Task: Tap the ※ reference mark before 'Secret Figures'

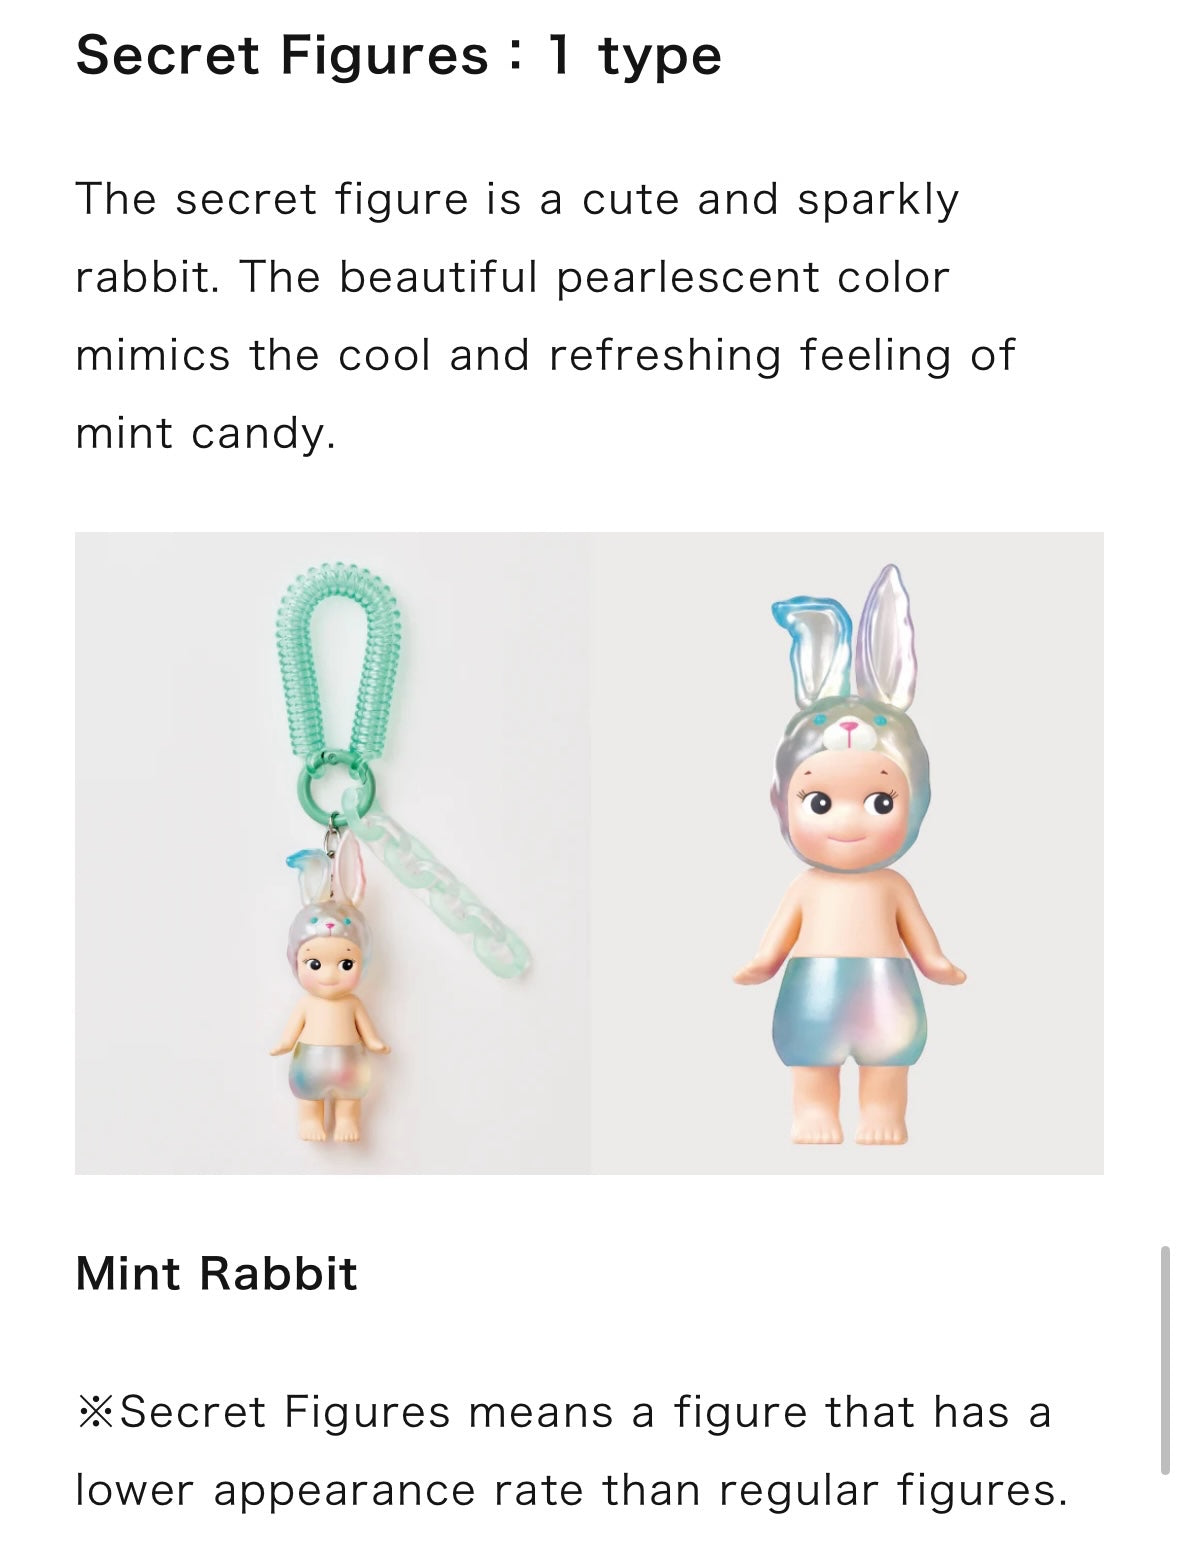Action: [96, 1412]
